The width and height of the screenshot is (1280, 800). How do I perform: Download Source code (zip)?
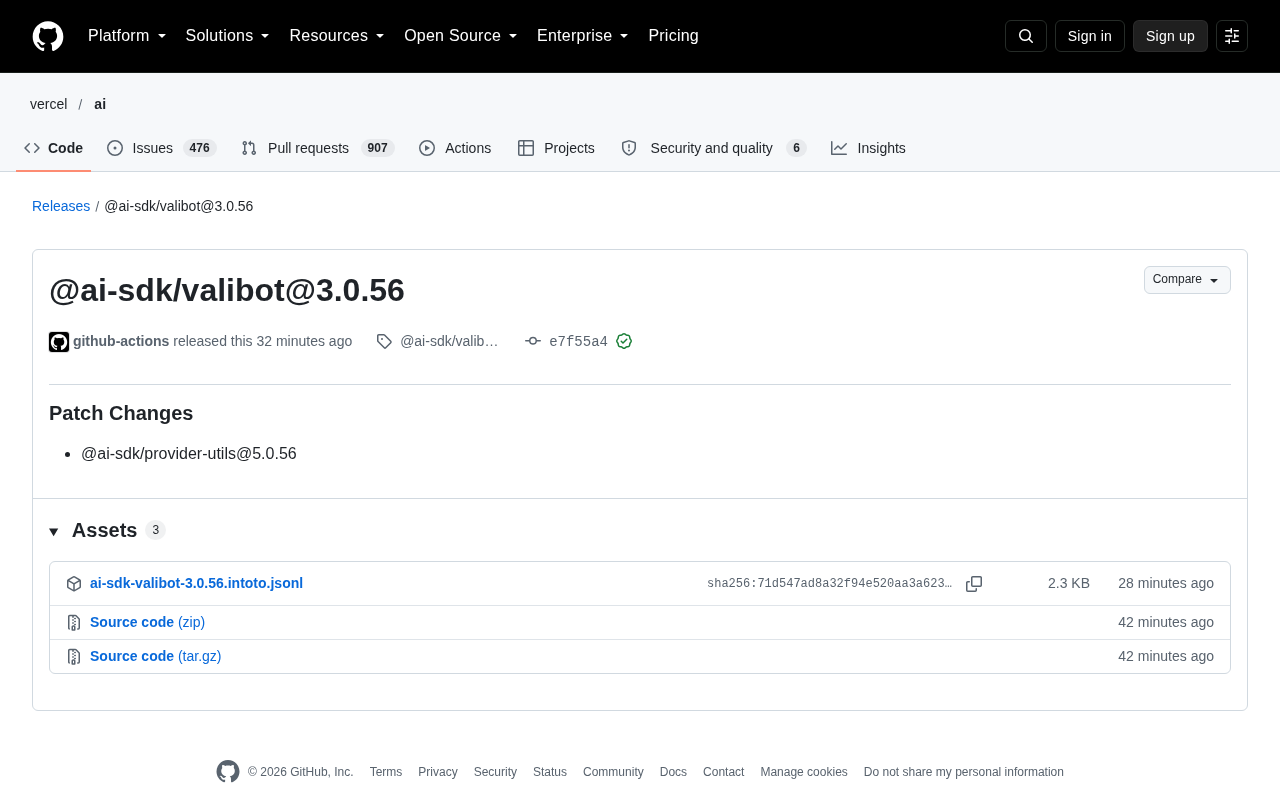(147, 622)
